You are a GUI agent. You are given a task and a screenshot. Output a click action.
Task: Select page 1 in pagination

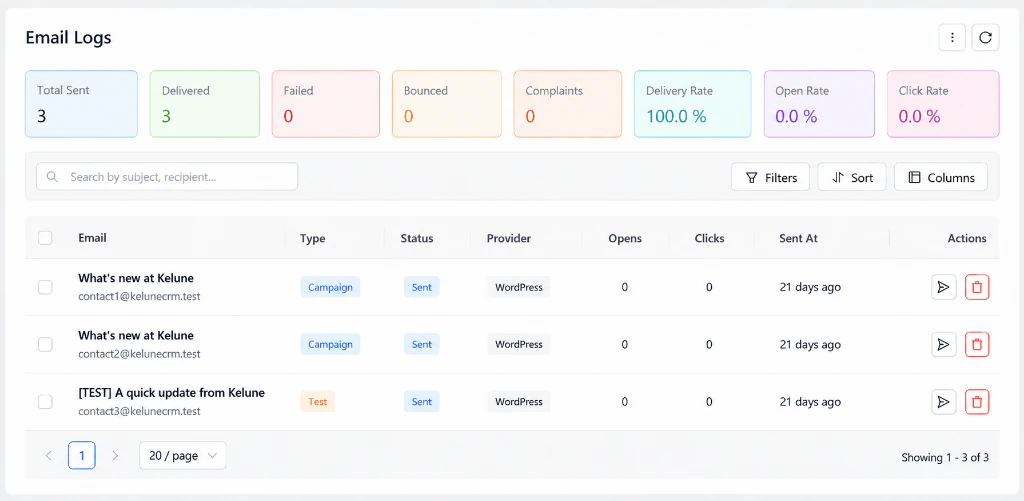click(x=82, y=456)
